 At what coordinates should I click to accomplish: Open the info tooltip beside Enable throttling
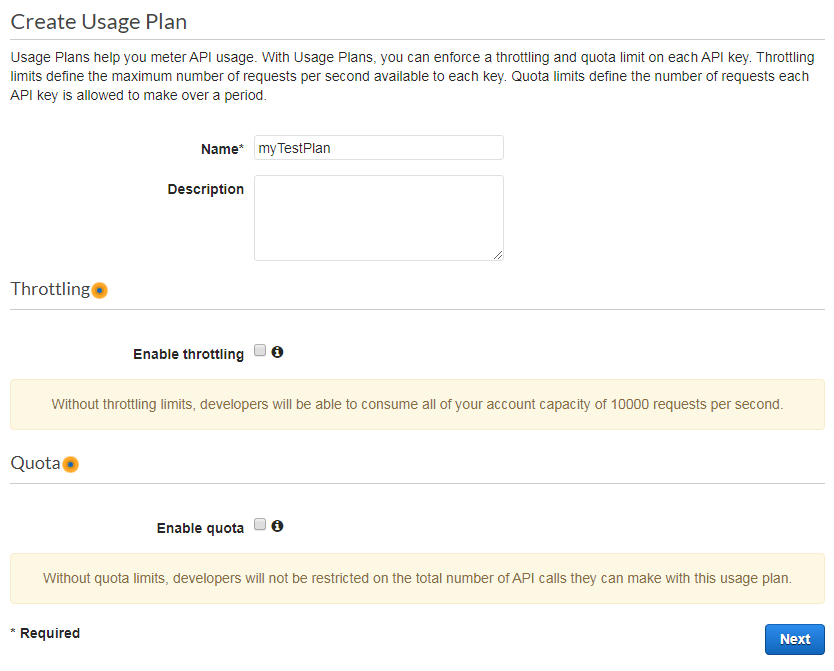(278, 352)
